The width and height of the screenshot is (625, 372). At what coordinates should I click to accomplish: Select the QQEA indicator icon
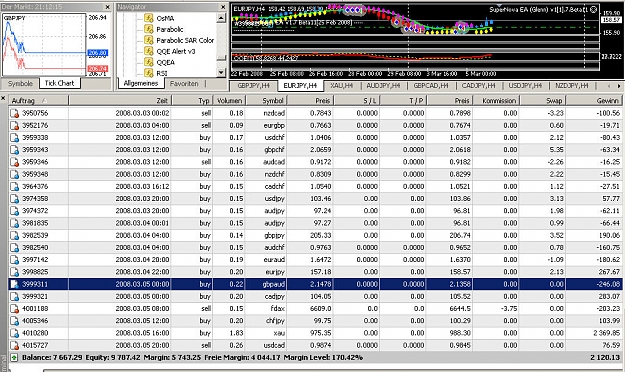tap(149, 62)
